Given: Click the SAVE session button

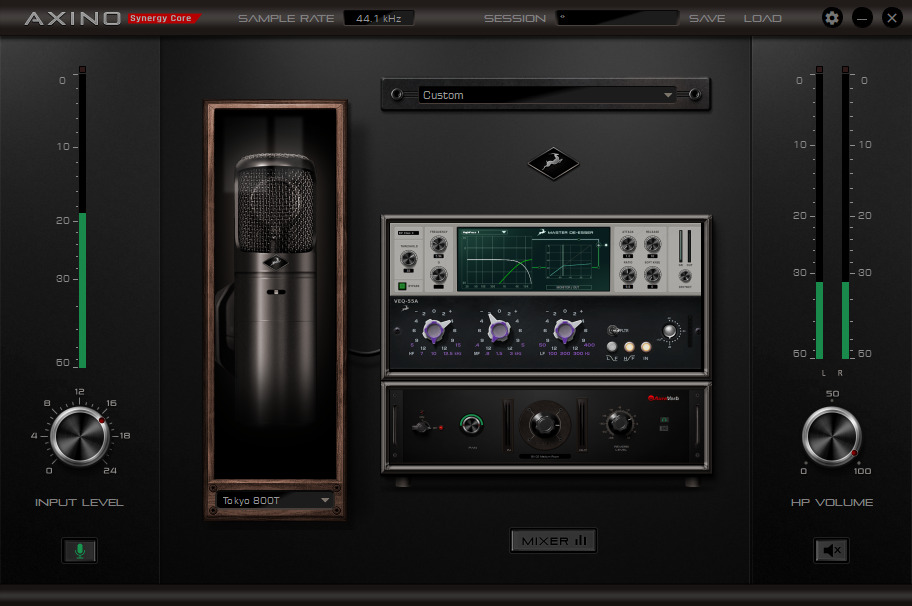Looking at the screenshot, I should coord(707,19).
